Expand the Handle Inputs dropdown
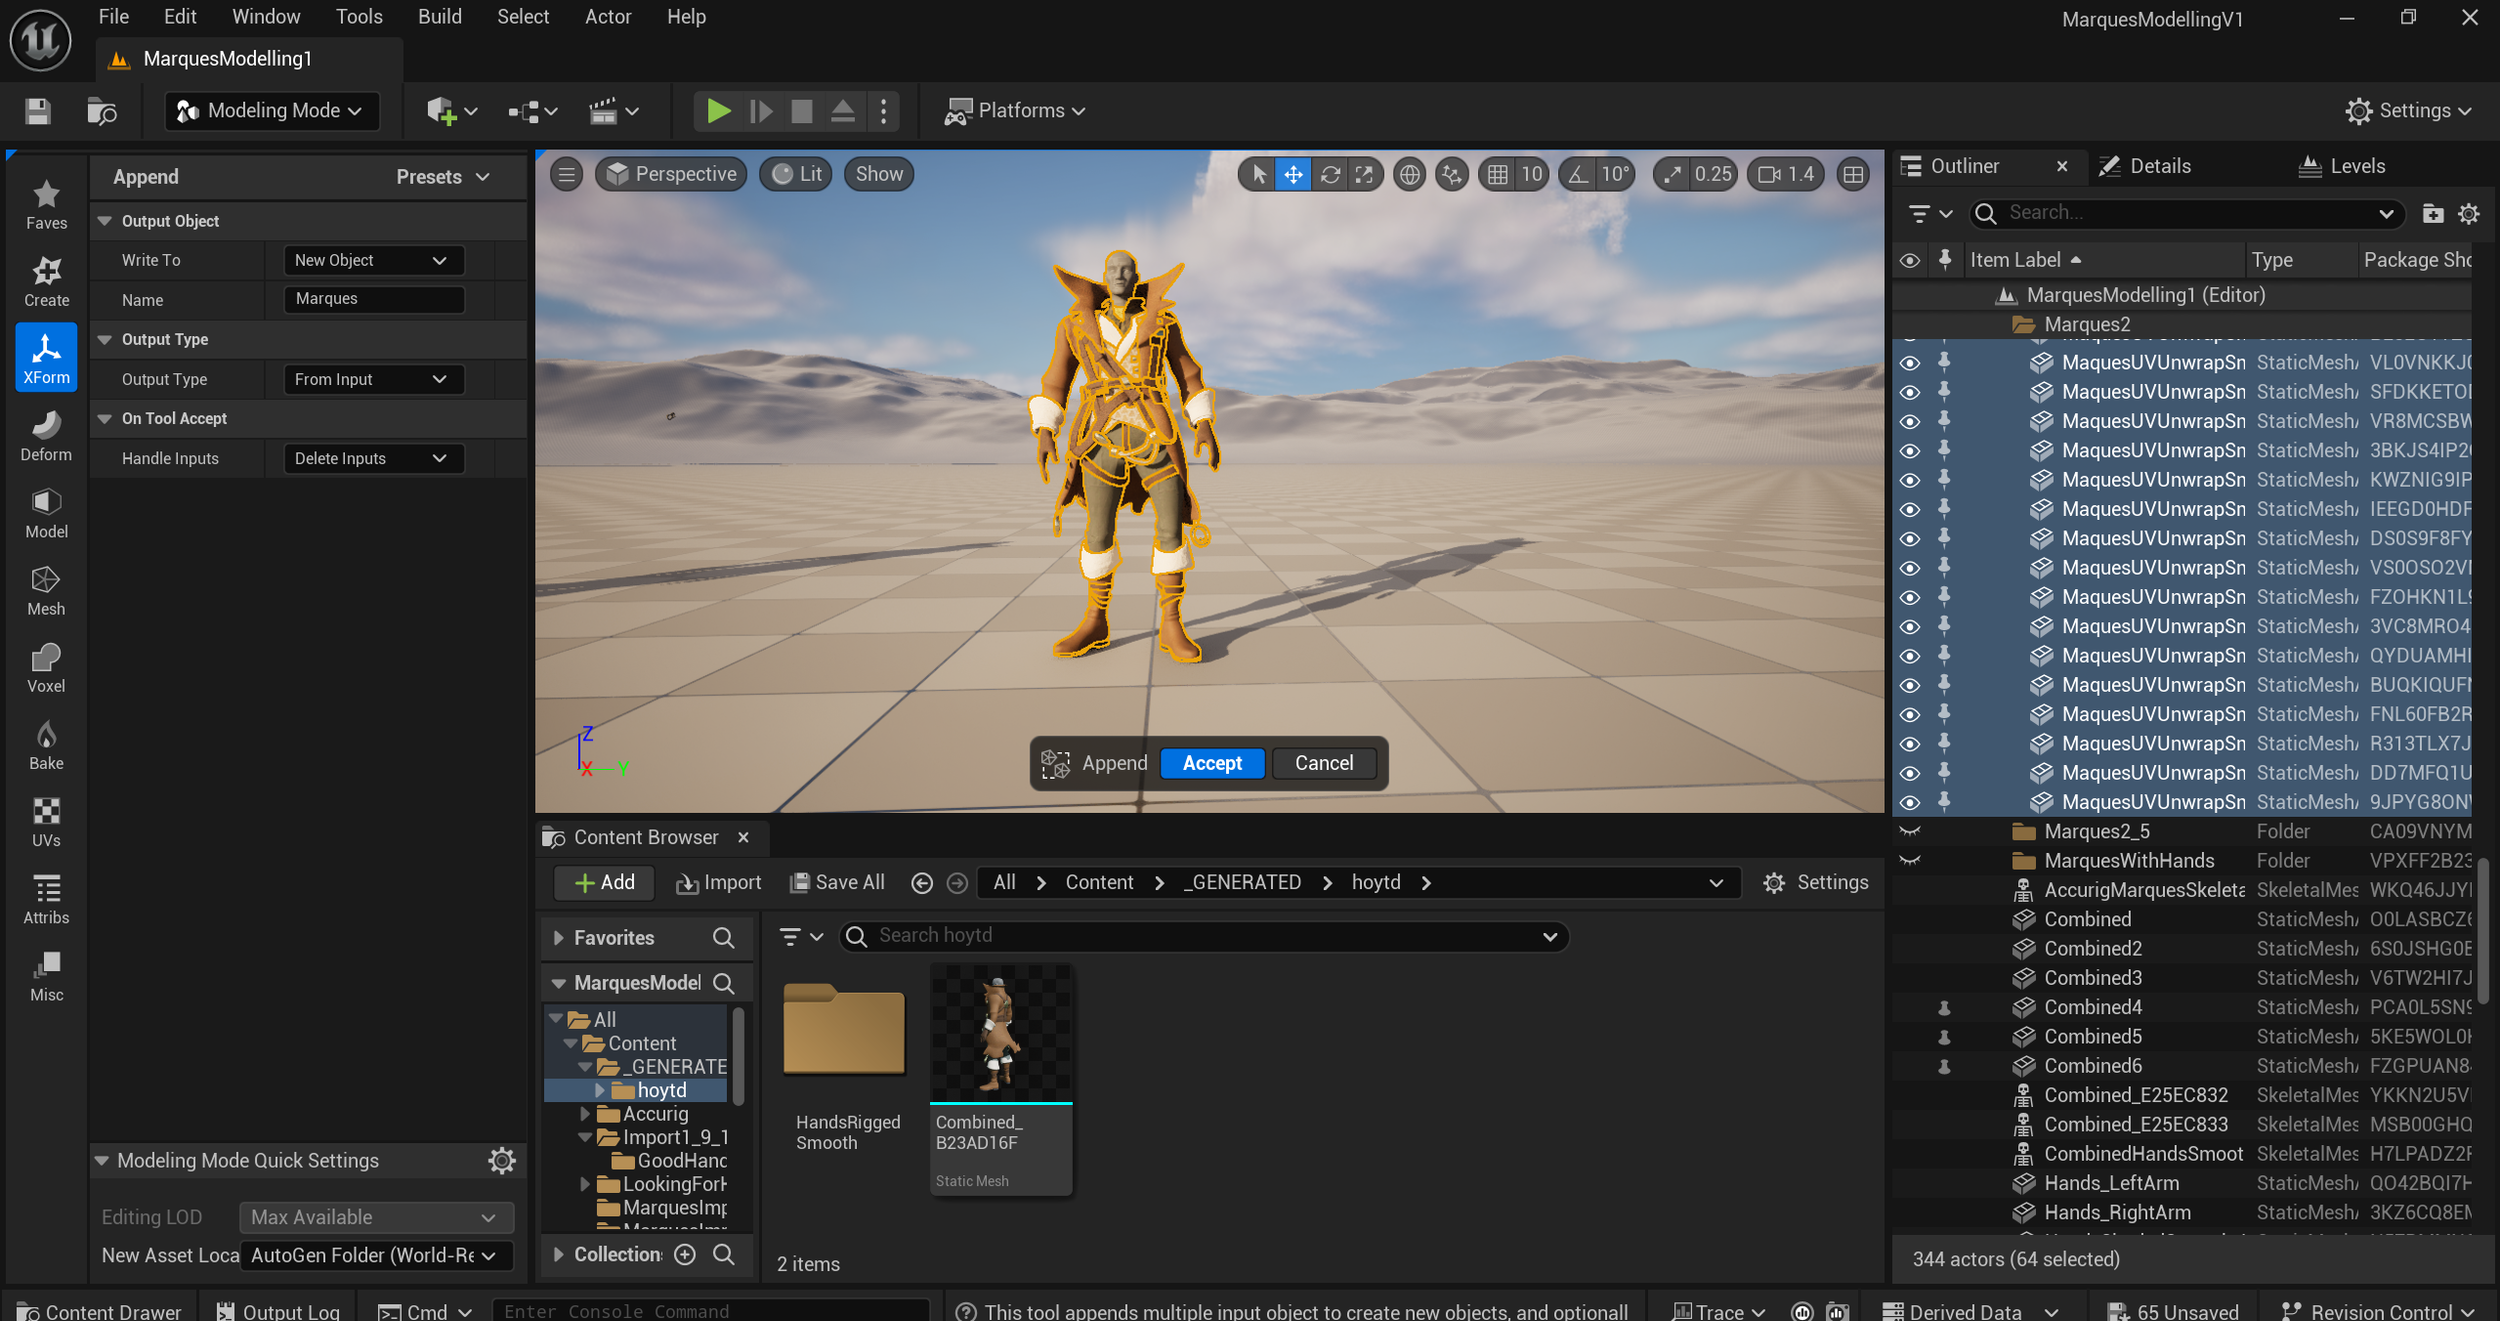The height and width of the screenshot is (1321, 2500). pyautogui.click(x=371, y=458)
